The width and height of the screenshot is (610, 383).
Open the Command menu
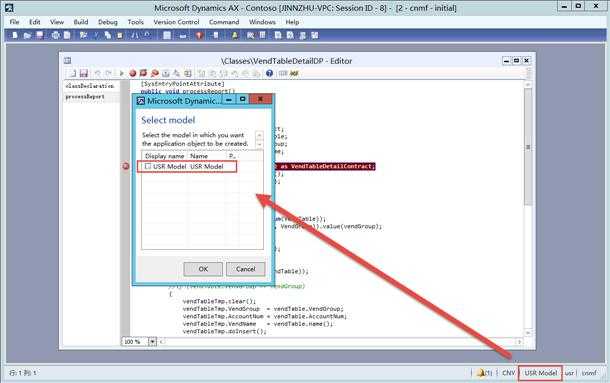(224, 22)
